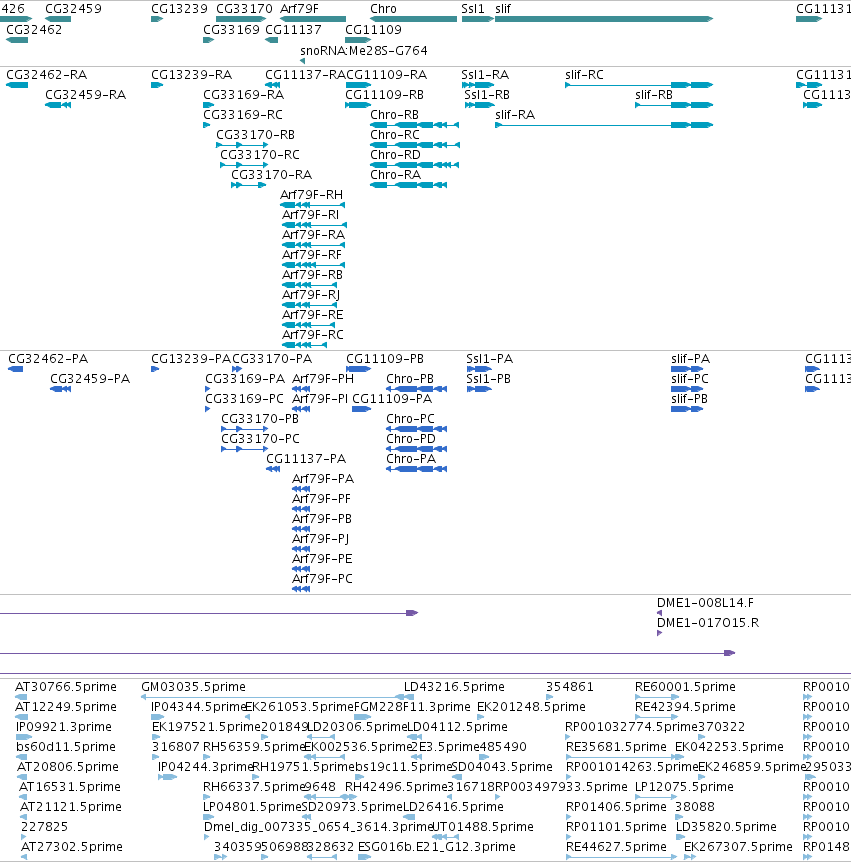Screen dimensions: 851x862
Task: Select the Arf79F gene label
Action: [299, 9]
